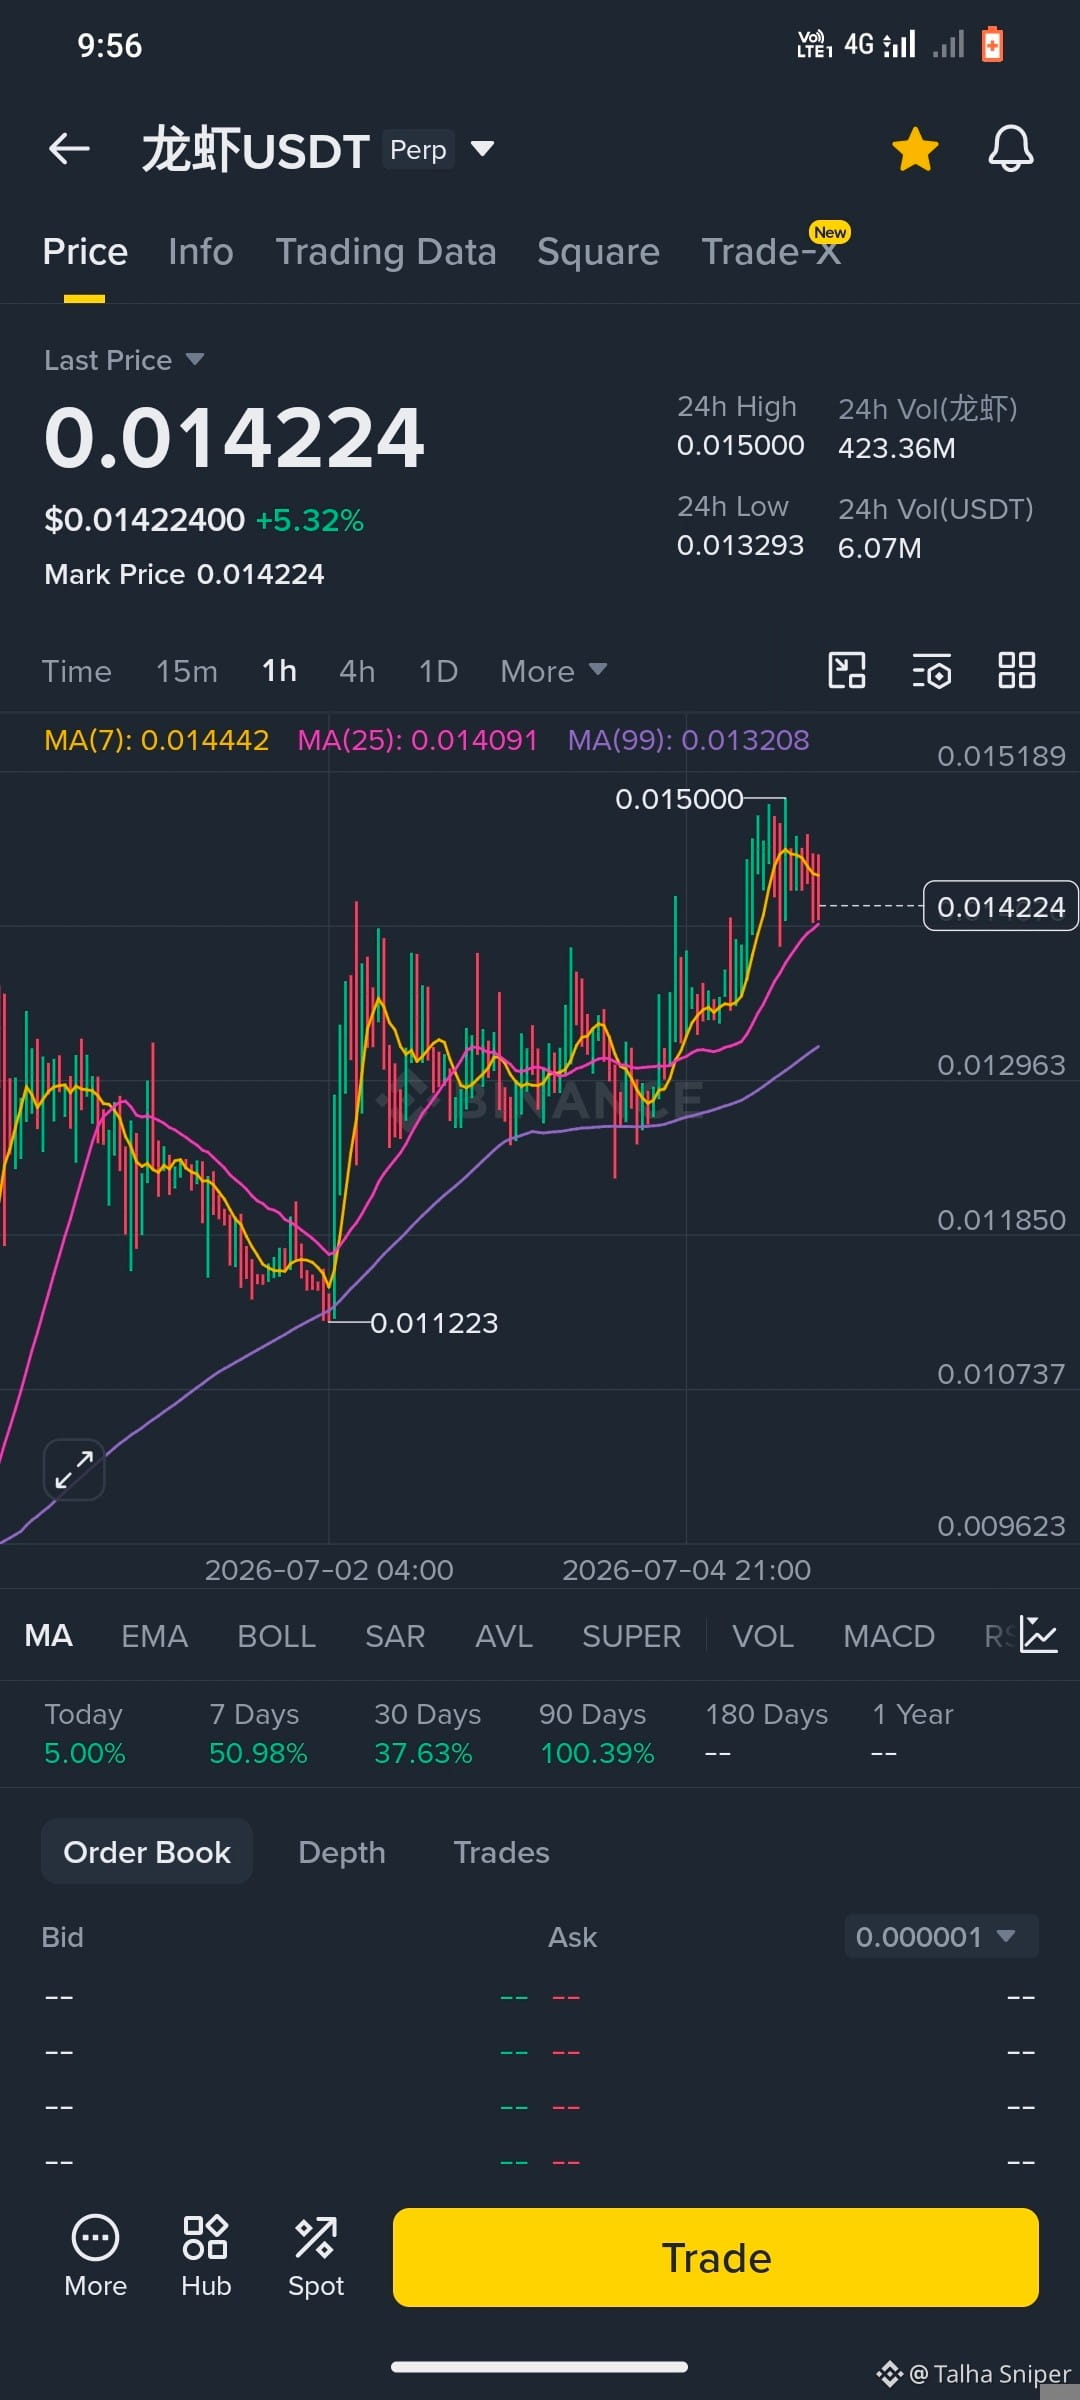Open price alerts bell icon
Viewport: 1080px width, 2400px height.
(x=1011, y=149)
